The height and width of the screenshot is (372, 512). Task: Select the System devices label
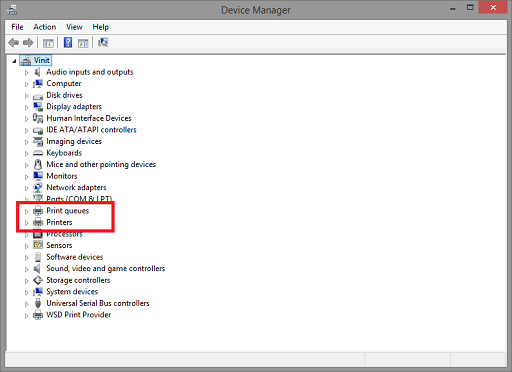tap(72, 292)
